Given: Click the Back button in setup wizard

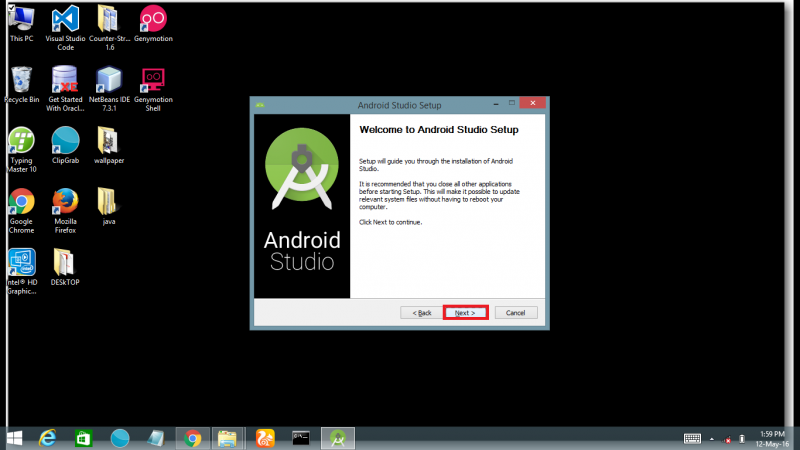Looking at the screenshot, I should [x=421, y=313].
